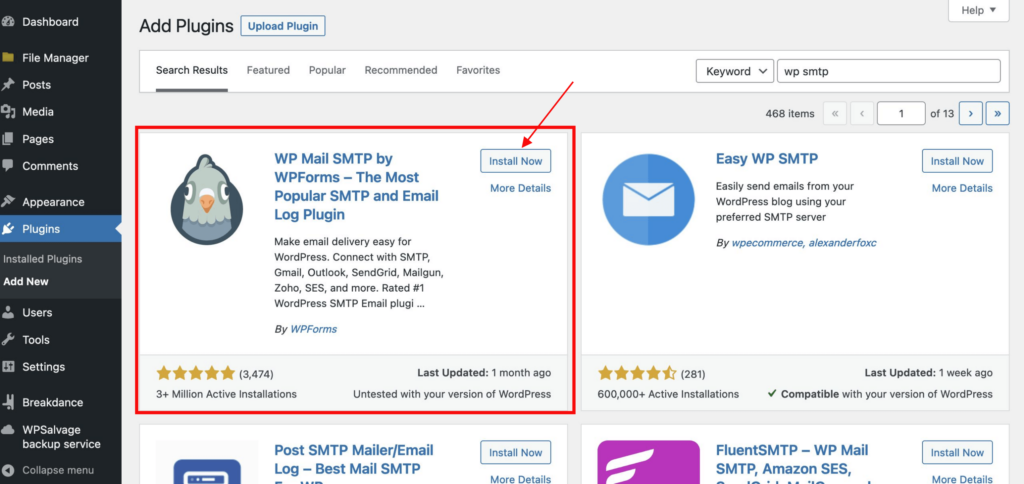
Task: Go to next page of results
Action: pyautogui.click(x=970, y=114)
